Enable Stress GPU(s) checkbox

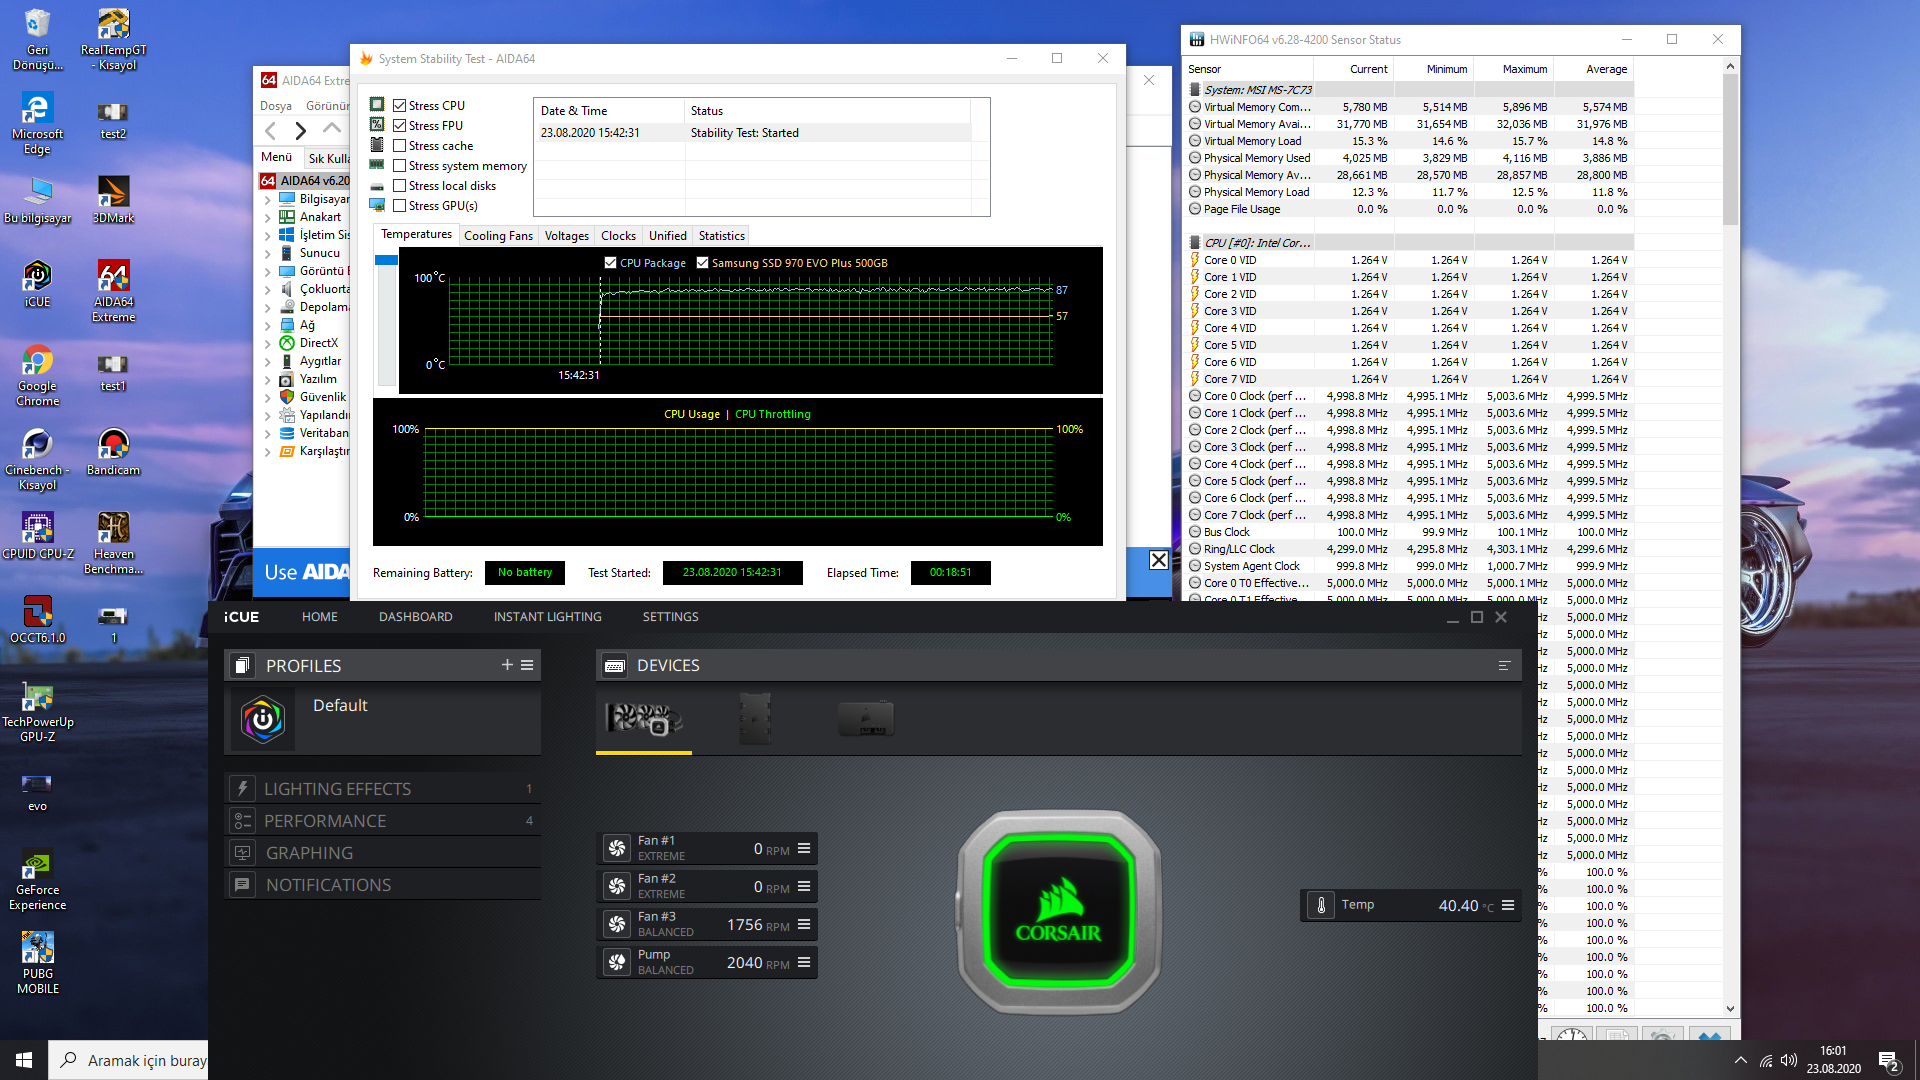[x=400, y=205]
